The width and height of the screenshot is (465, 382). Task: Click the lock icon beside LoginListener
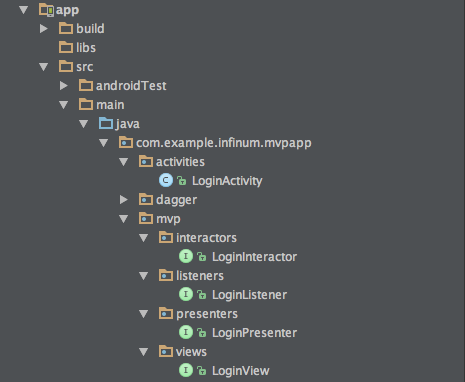pos(202,295)
